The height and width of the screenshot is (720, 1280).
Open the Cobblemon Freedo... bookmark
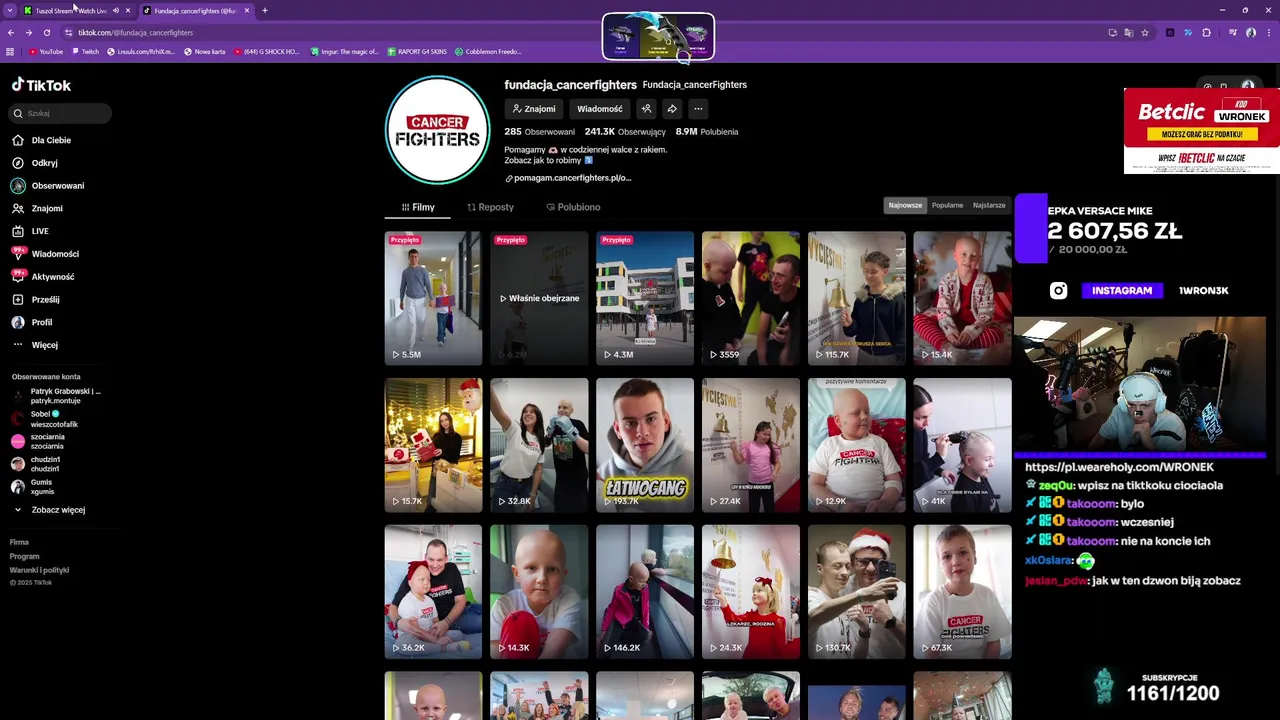pyautogui.click(x=488, y=51)
